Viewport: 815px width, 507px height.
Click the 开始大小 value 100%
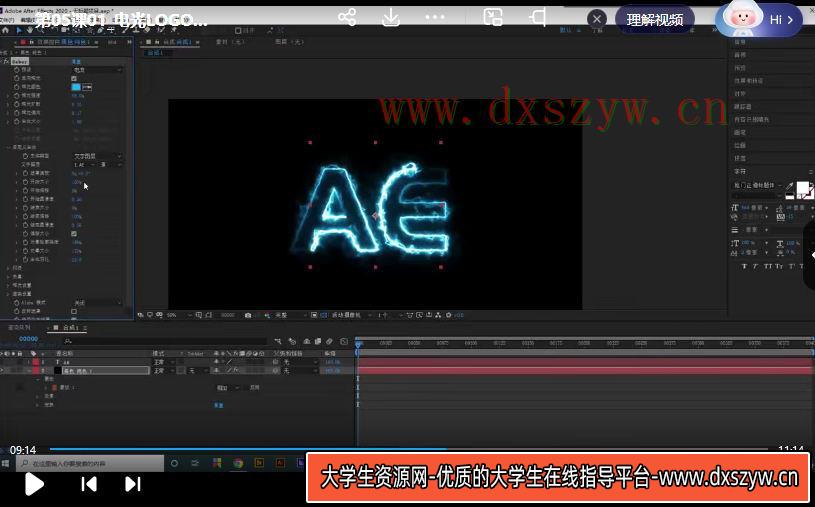77,182
